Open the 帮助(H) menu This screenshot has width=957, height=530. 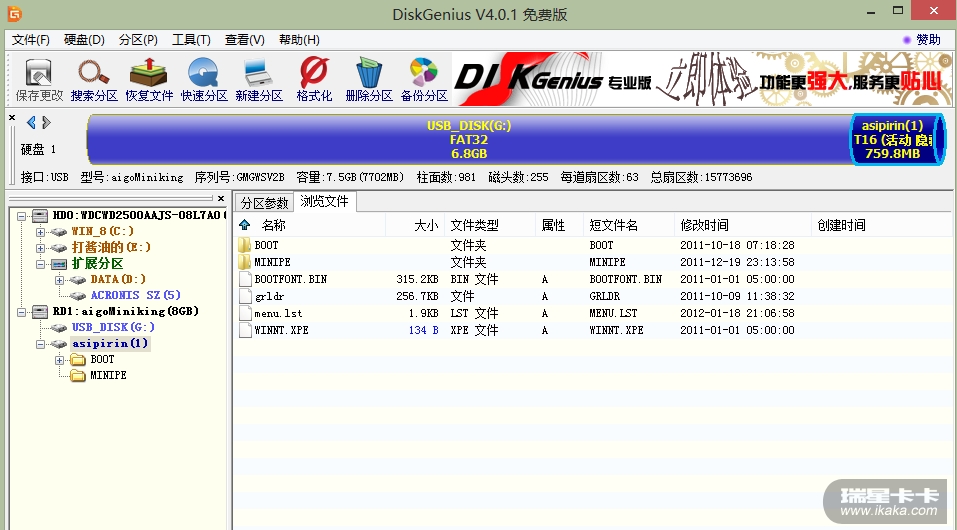(x=299, y=40)
